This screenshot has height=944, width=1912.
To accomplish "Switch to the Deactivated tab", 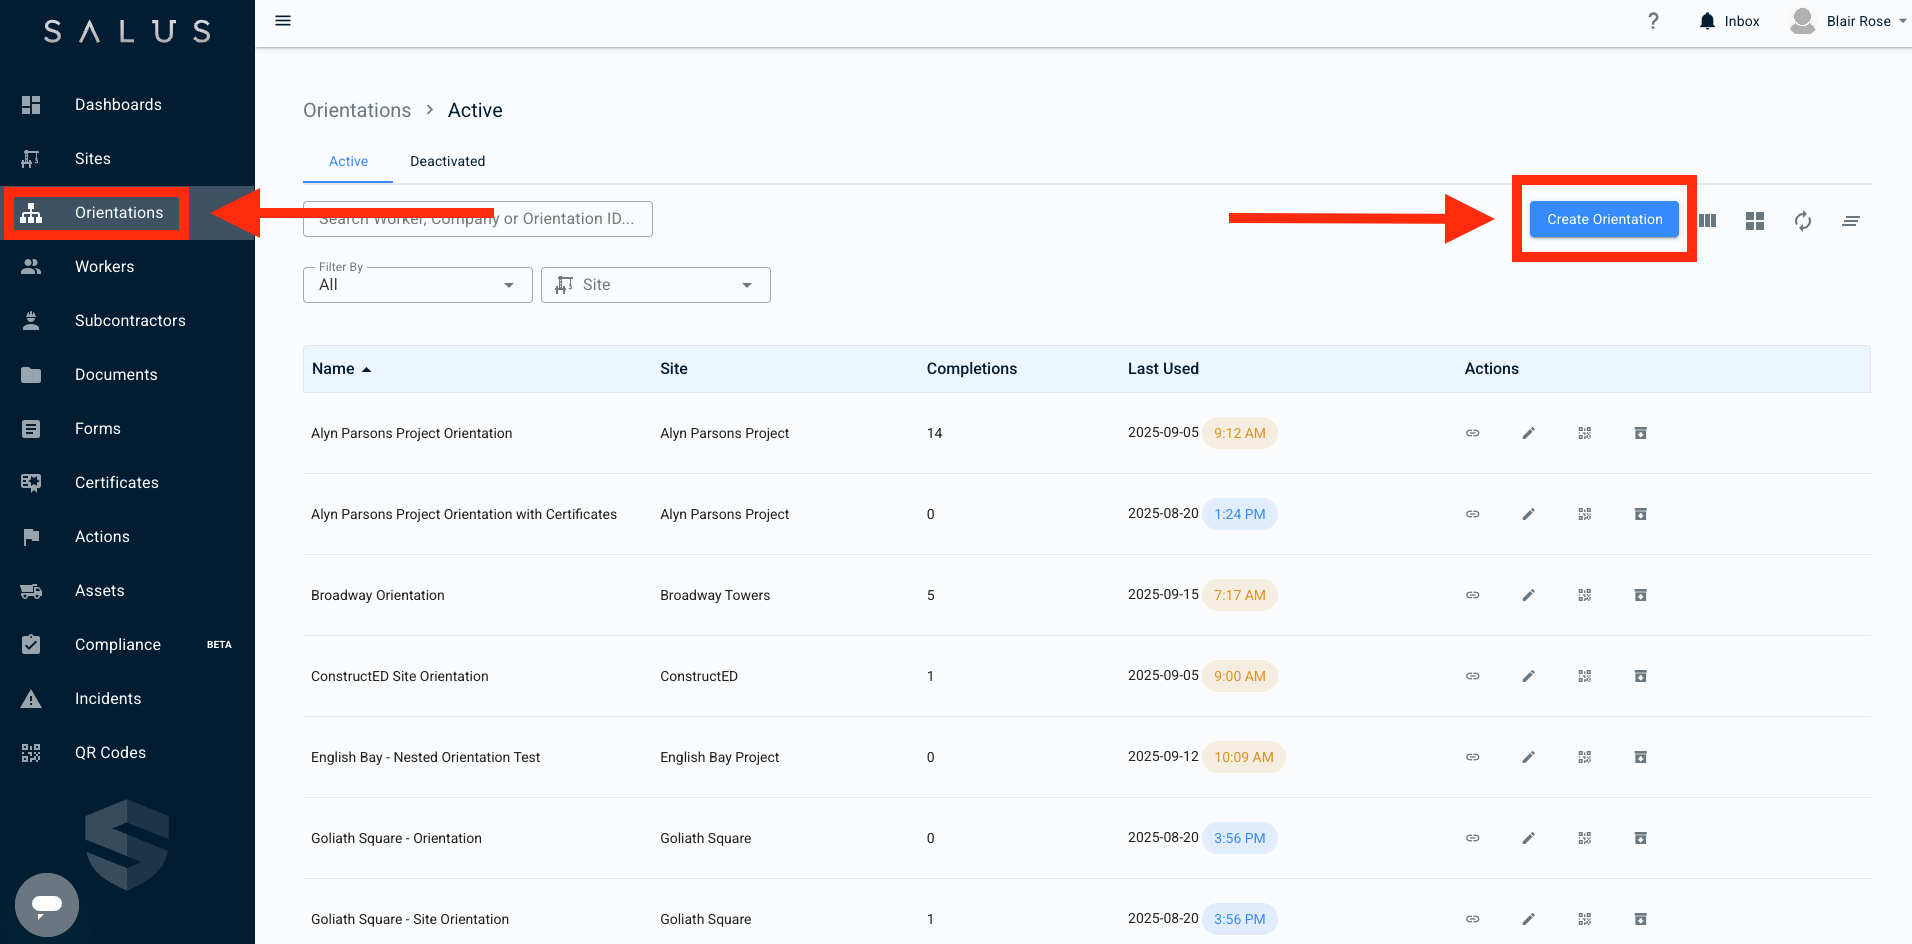I will point(447,161).
